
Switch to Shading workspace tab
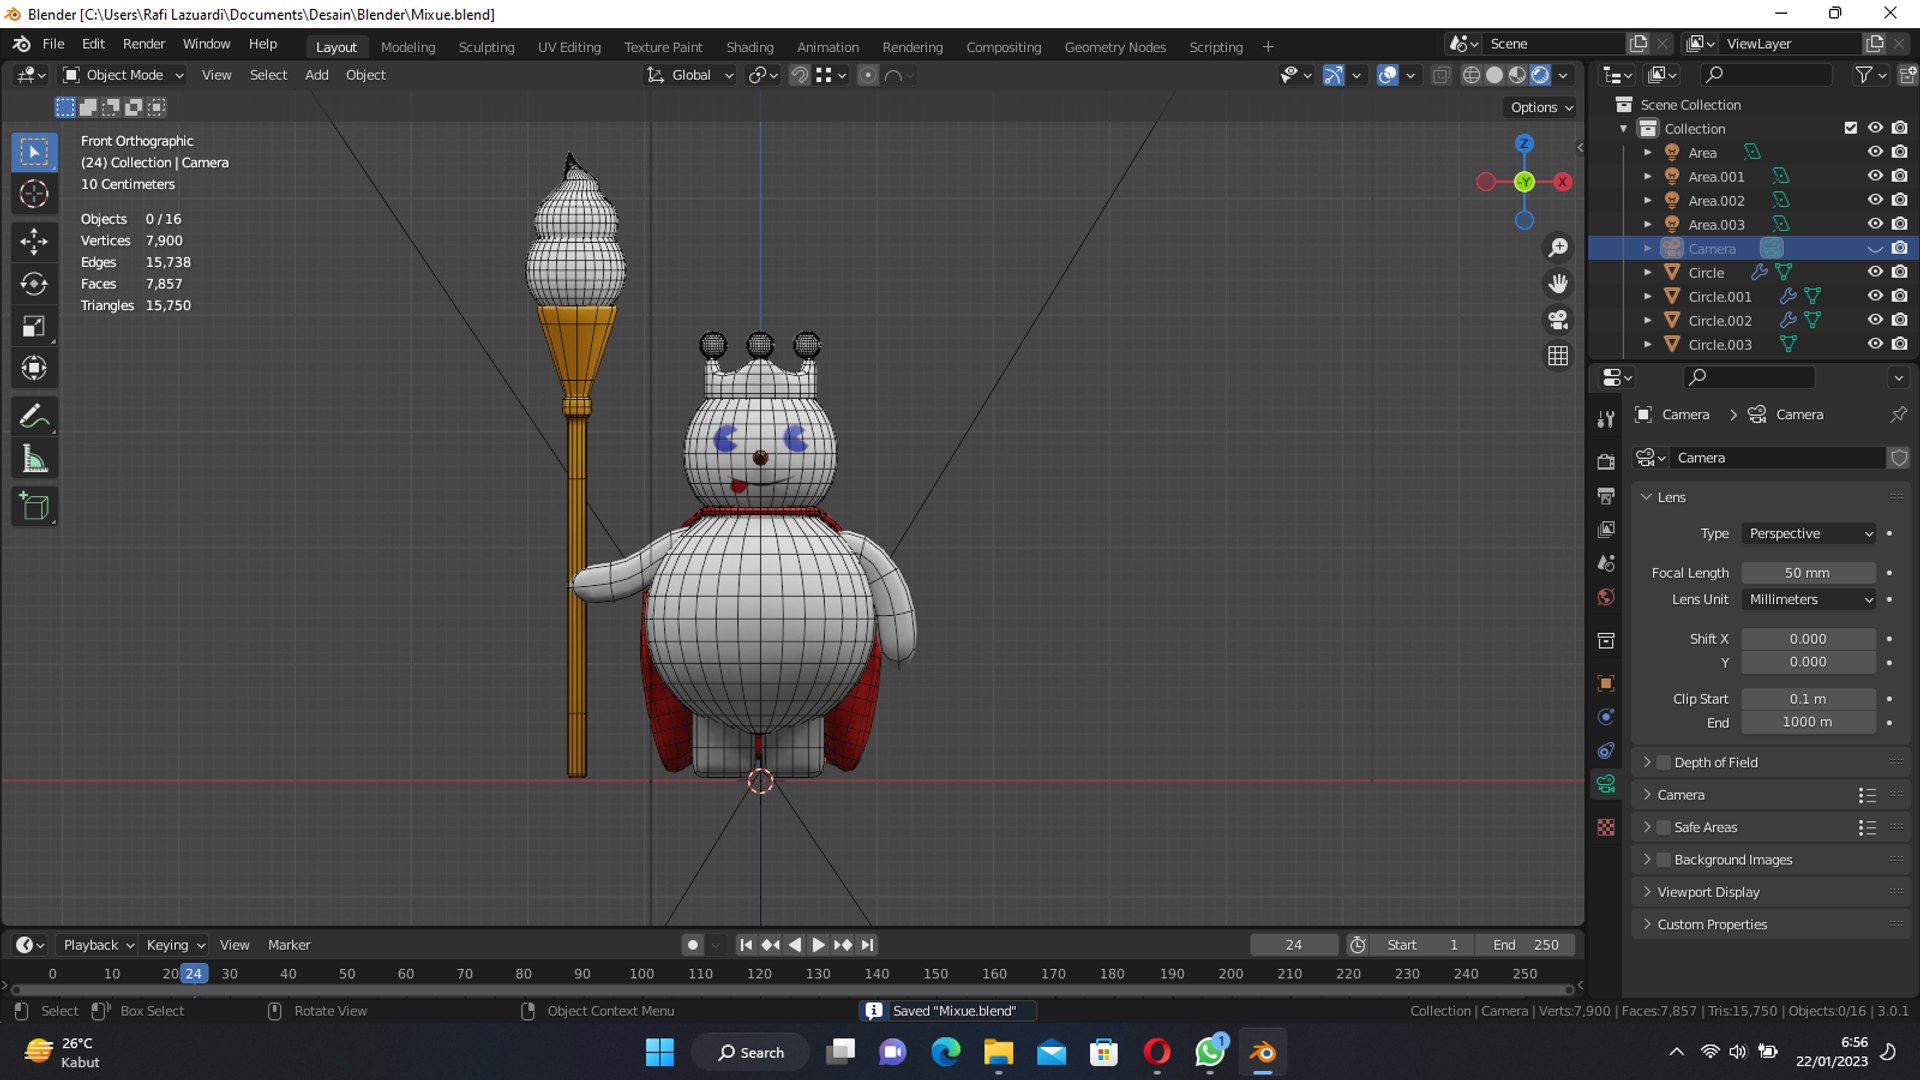pos(750,47)
